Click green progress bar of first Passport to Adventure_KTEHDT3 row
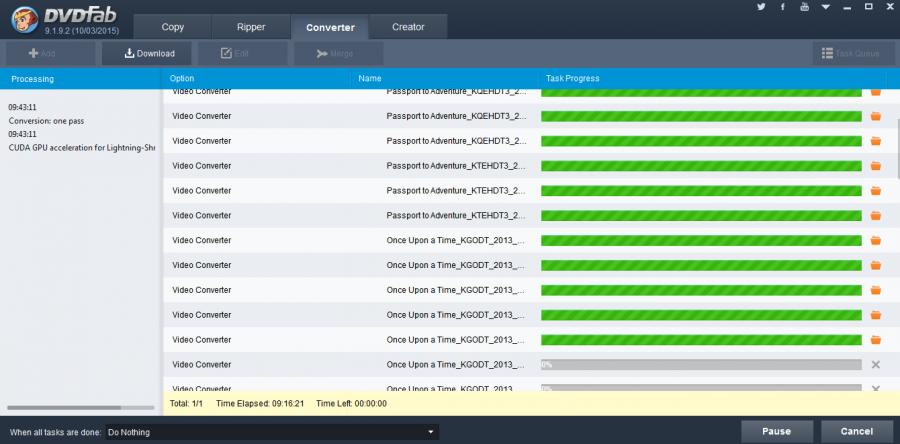900x444 pixels. [x=701, y=166]
